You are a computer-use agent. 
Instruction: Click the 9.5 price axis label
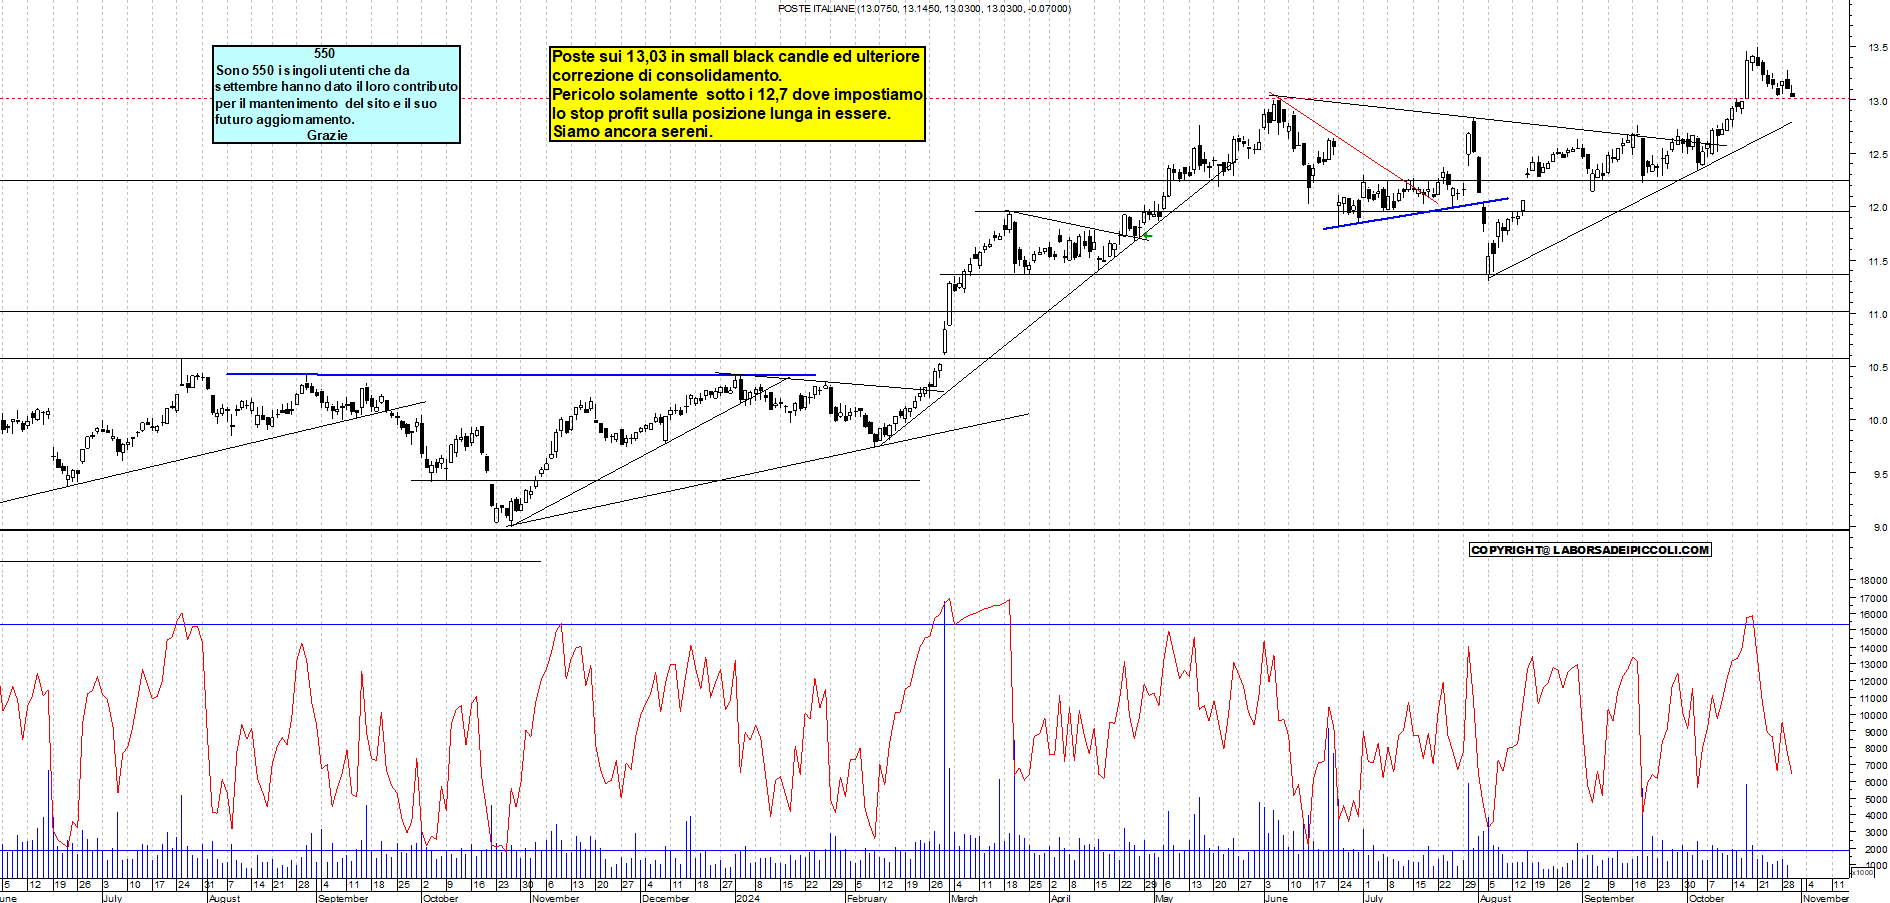pos(1879,475)
